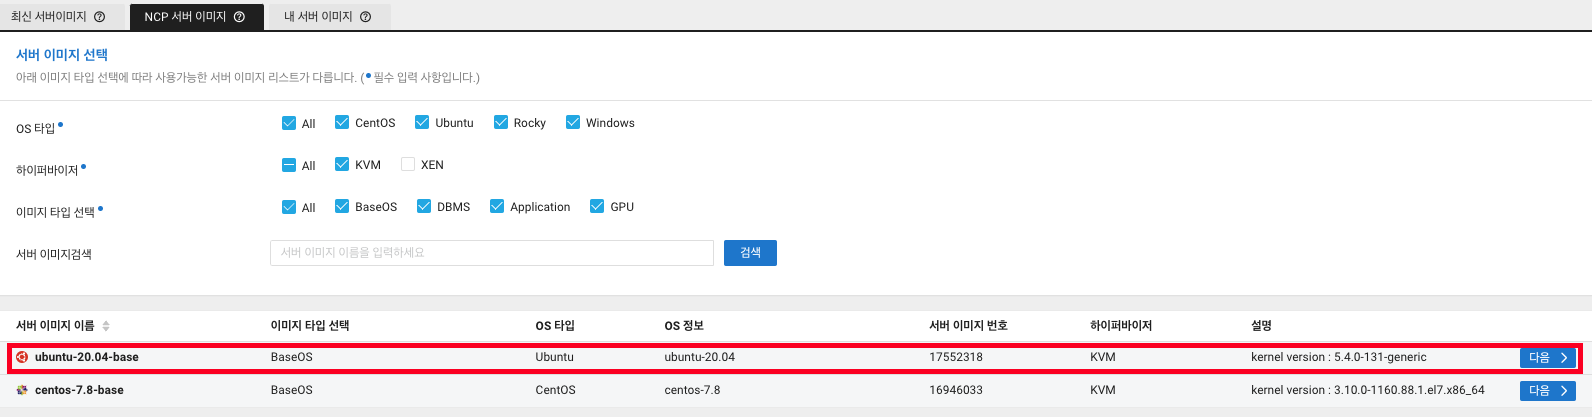Enable the XEN hypervisor checkbox
The image size is (1592, 417).
click(408, 164)
